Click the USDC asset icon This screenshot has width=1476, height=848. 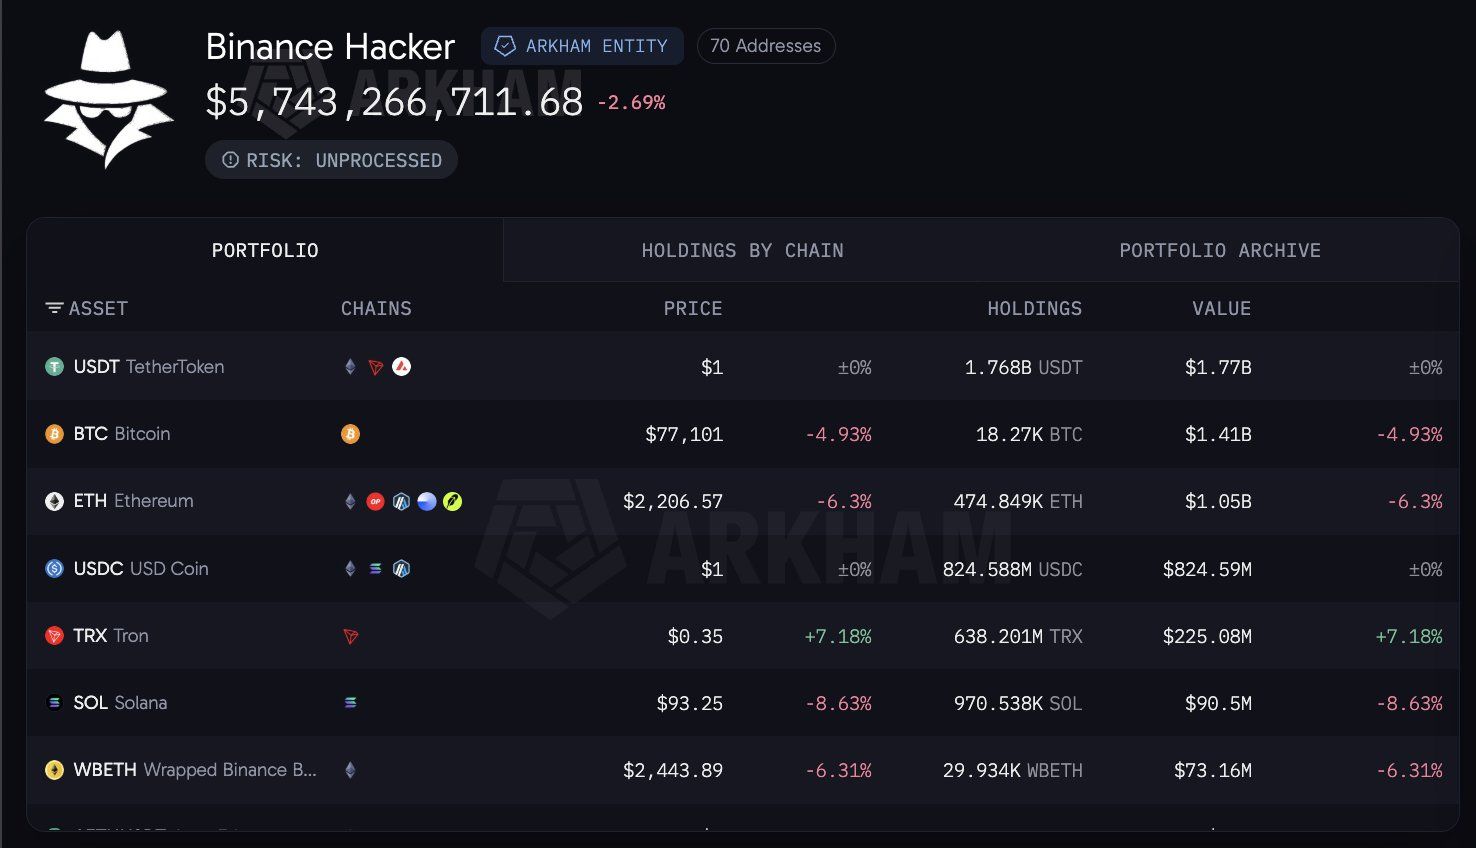55,568
